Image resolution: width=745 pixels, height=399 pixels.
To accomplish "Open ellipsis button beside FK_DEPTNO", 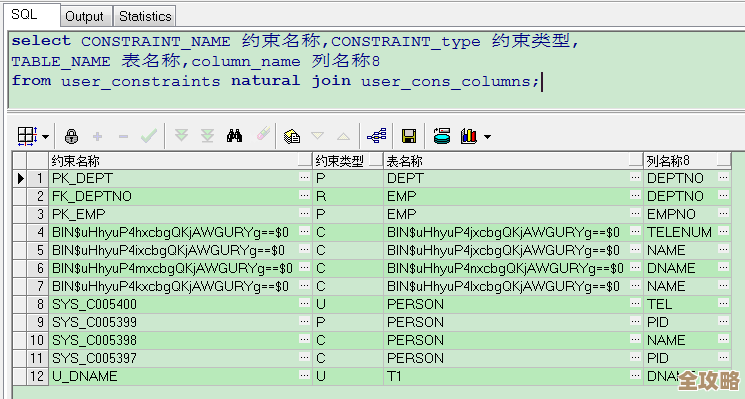I will (x=305, y=195).
